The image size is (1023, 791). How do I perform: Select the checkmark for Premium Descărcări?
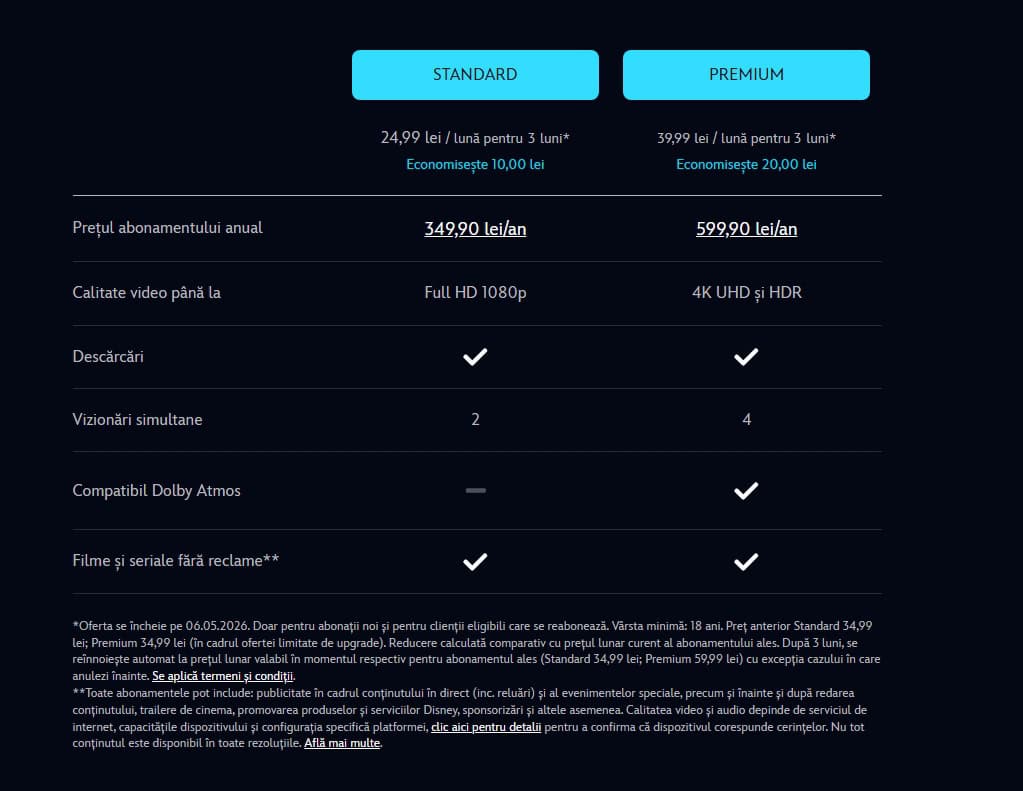[746, 356]
